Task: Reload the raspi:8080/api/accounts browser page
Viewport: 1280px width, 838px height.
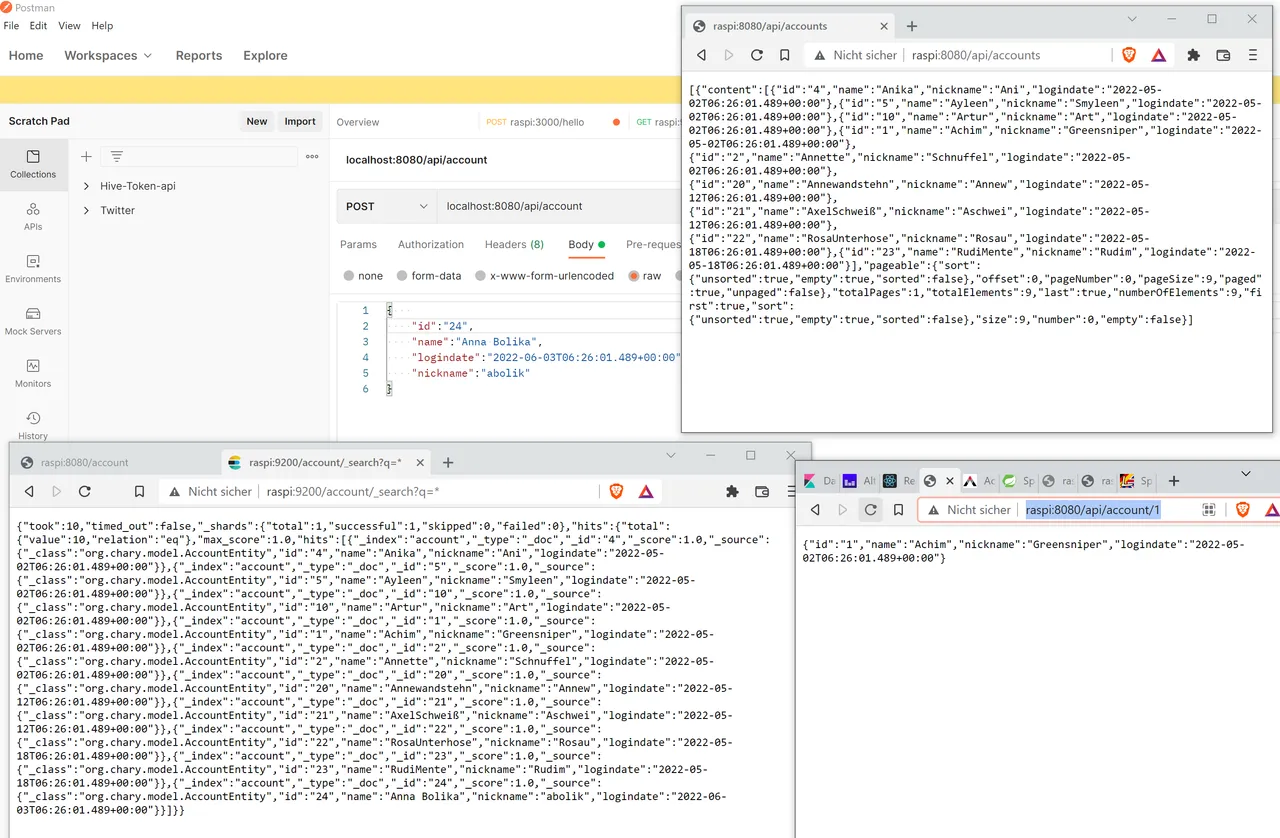Action: click(x=757, y=55)
